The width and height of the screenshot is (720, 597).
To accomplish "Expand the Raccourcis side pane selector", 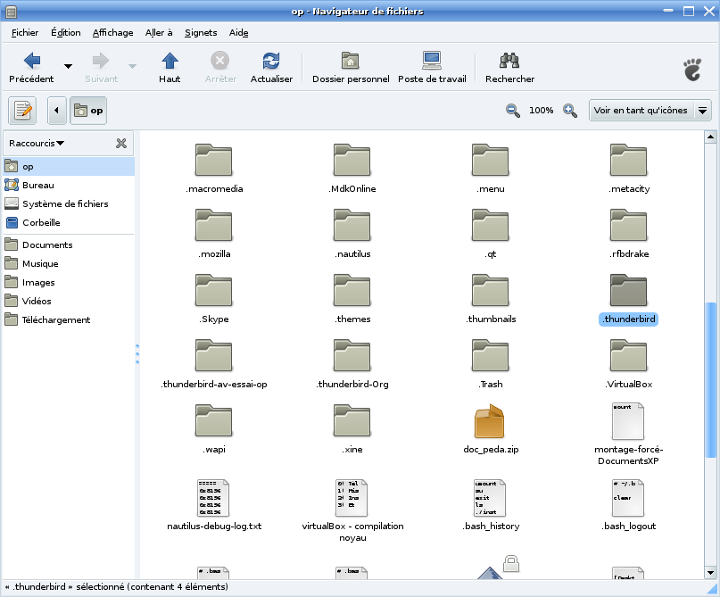I will click(x=37, y=143).
